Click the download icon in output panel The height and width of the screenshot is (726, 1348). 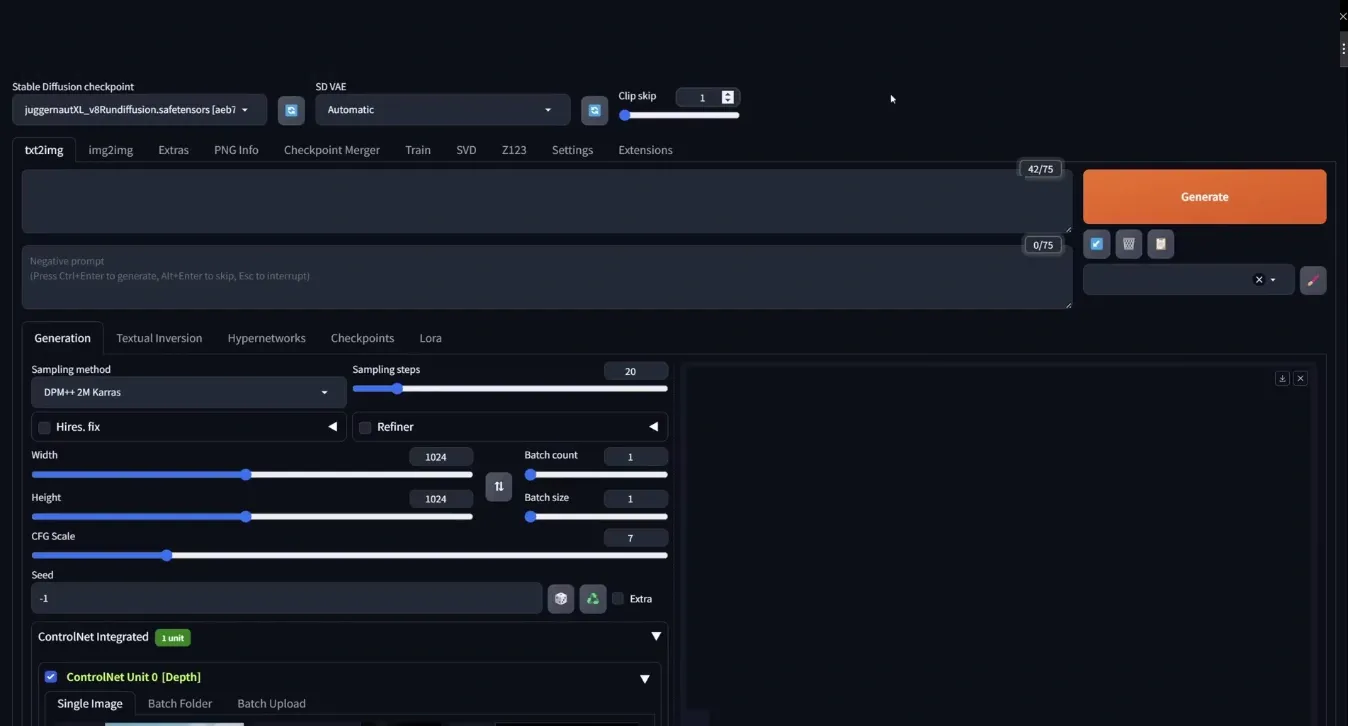click(1282, 379)
